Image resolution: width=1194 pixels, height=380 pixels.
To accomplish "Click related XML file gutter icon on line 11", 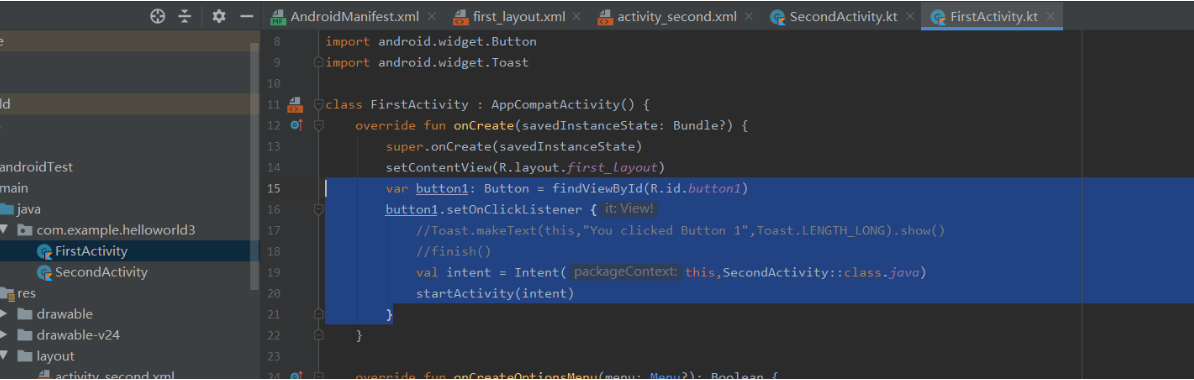I will pos(295,104).
